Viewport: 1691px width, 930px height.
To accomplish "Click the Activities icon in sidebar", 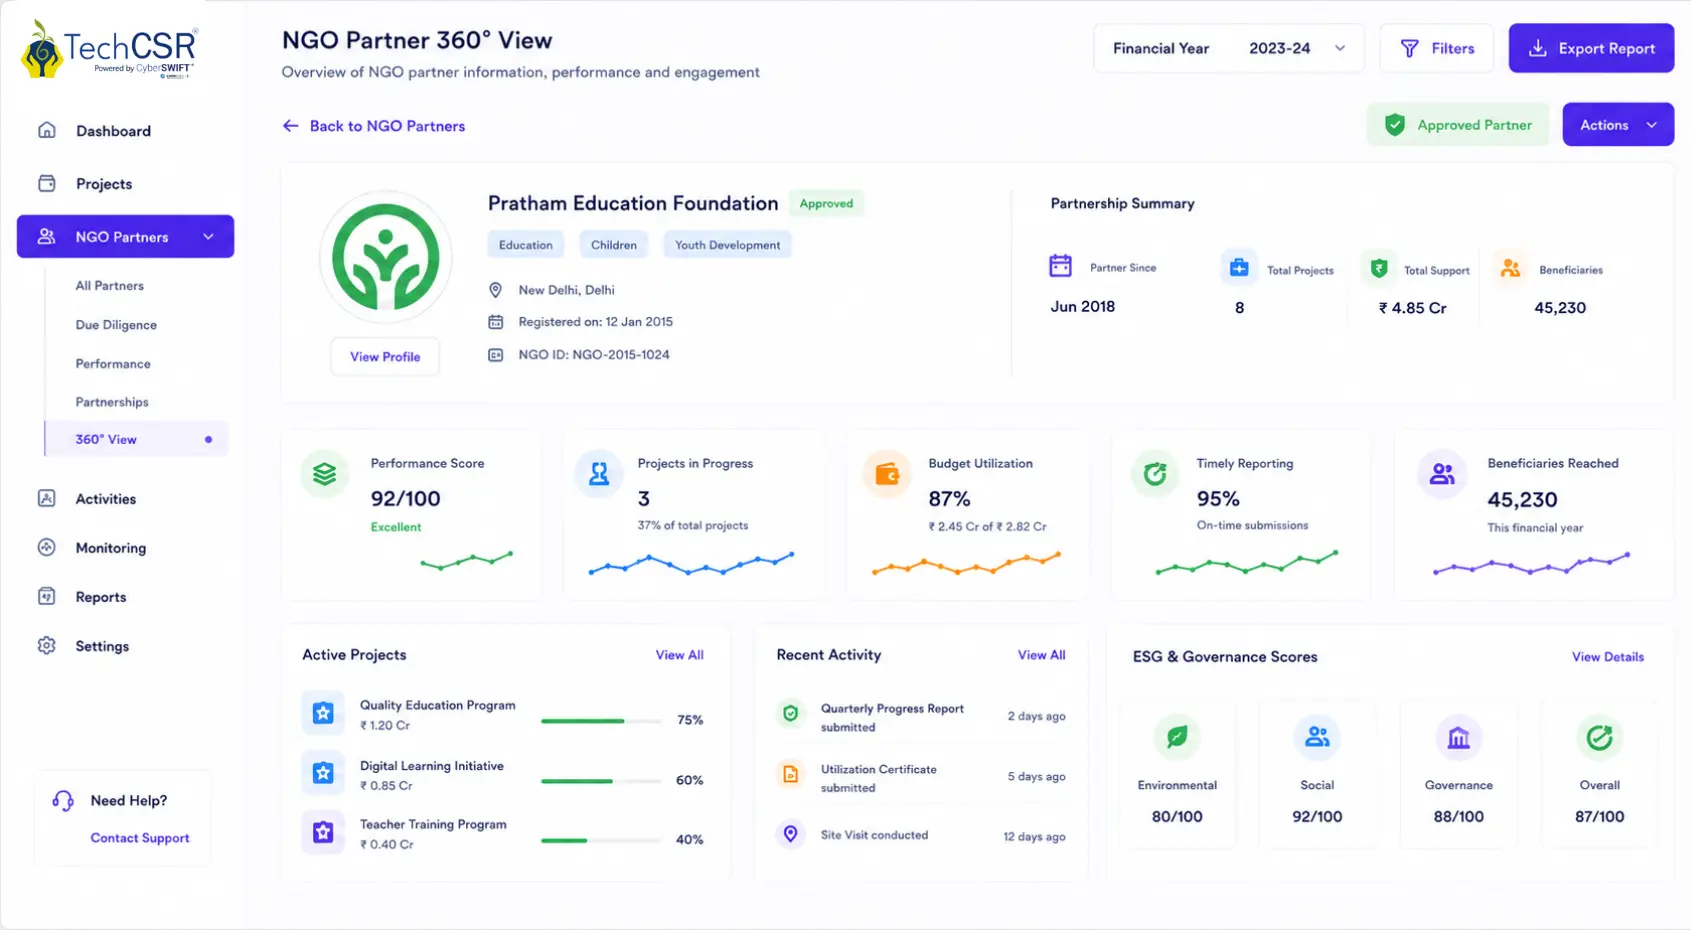I will (47, 498).
